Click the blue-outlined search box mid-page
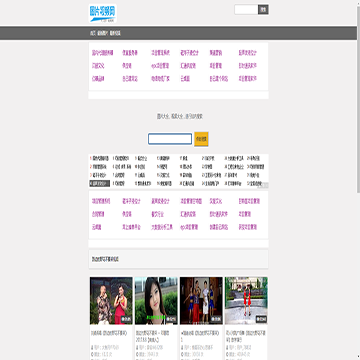This screenshot has width=360, height=360. pyautogui.click(x=170, y=139)
